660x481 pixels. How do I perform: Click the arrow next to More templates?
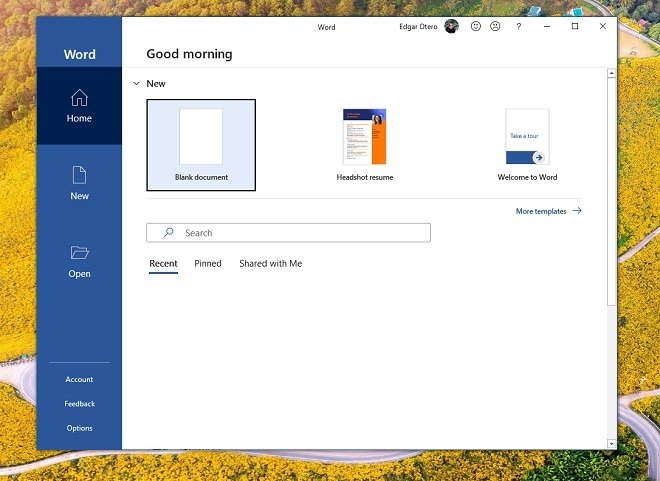[x=577, y=210]
